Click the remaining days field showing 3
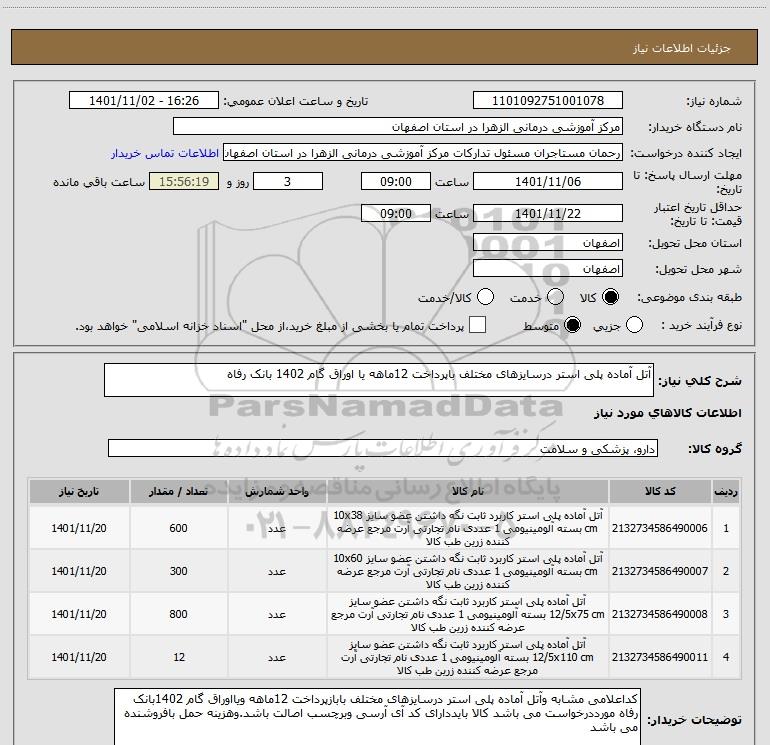 288,181
